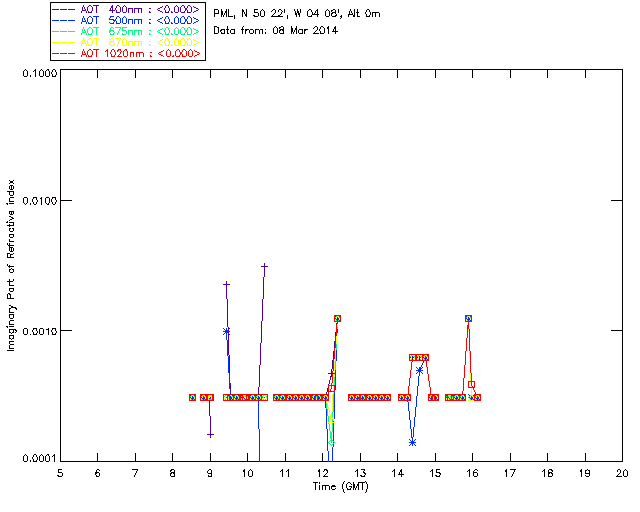This screenshot has height=512, width=640.
Task: Click the x-axis tick label 9
Action: [210, 473]
